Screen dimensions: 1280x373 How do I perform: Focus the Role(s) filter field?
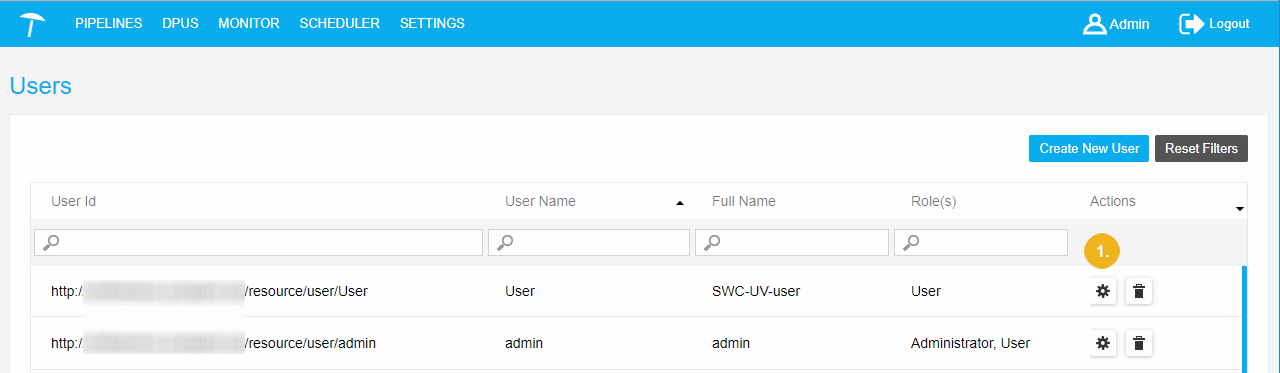click(x=981, y=242)
